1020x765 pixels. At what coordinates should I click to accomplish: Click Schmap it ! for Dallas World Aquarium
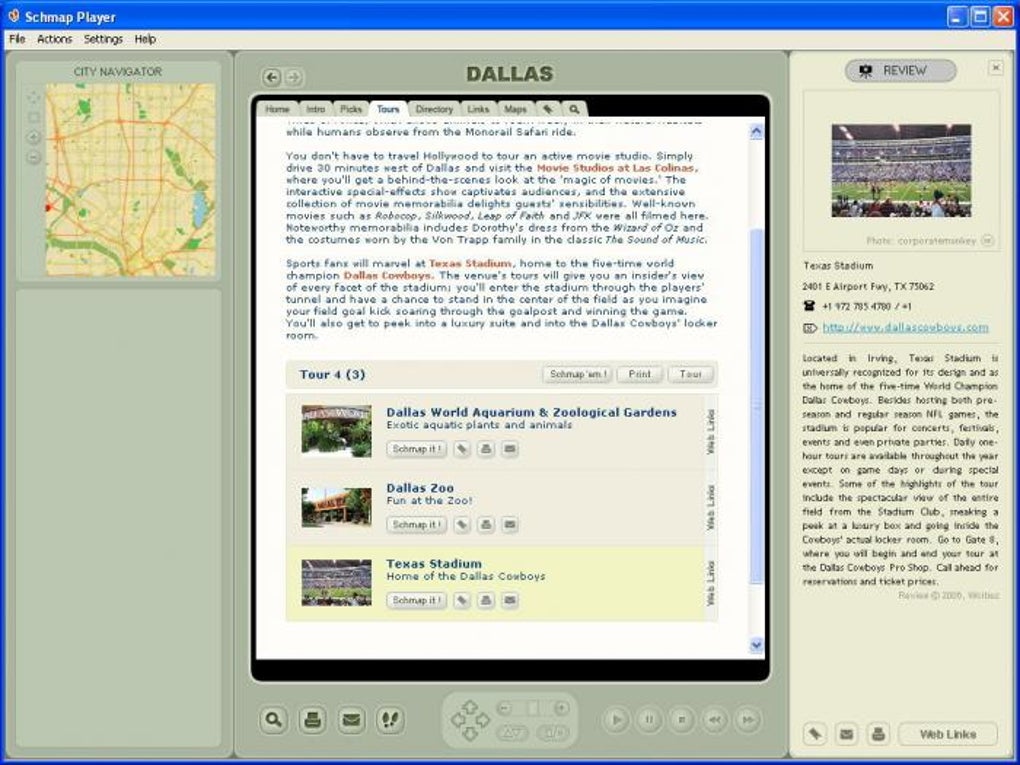coord(416,449)
